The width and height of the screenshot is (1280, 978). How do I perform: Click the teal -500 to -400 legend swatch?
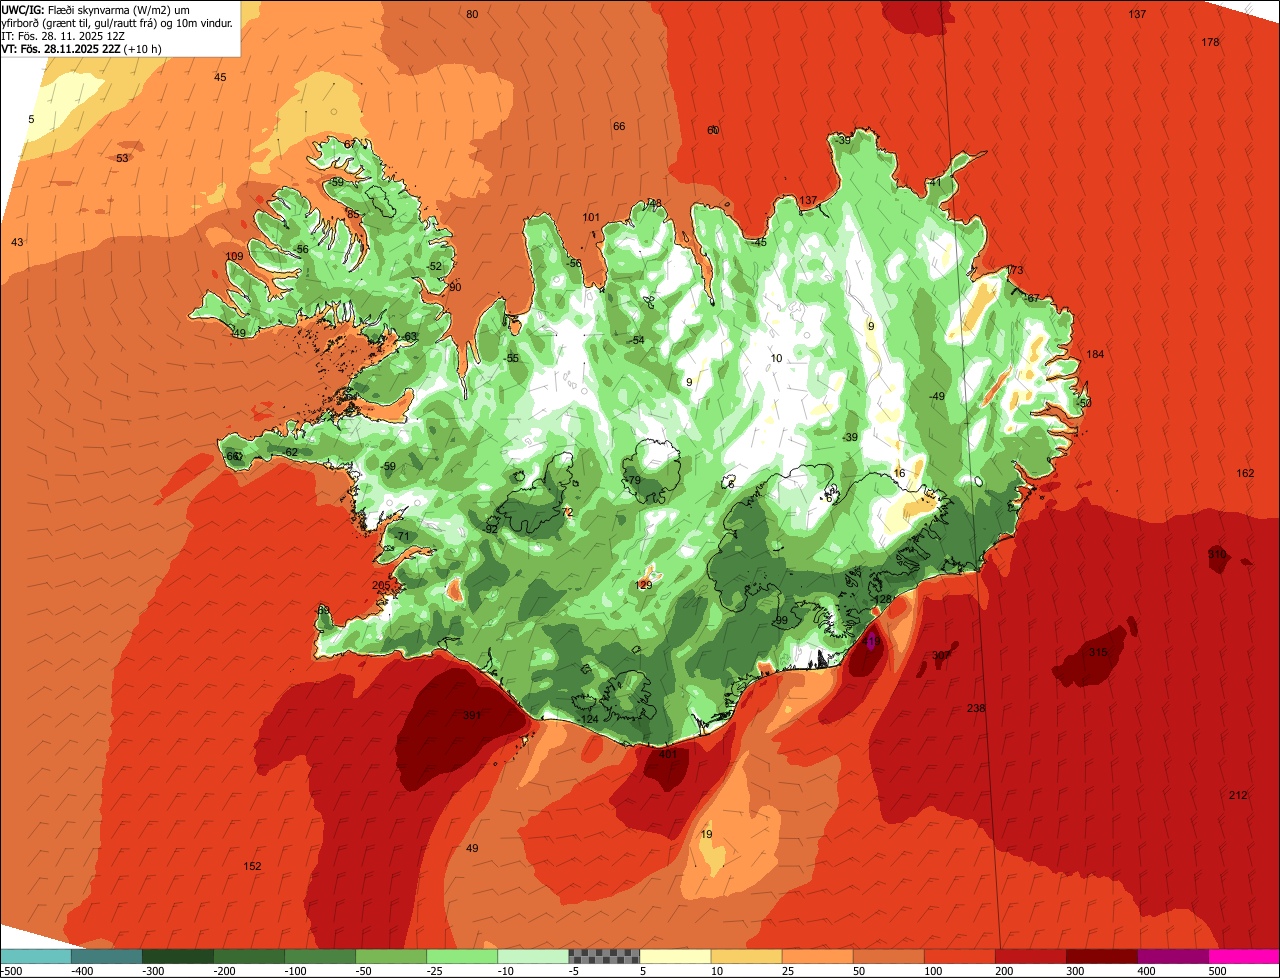[35, 956]
